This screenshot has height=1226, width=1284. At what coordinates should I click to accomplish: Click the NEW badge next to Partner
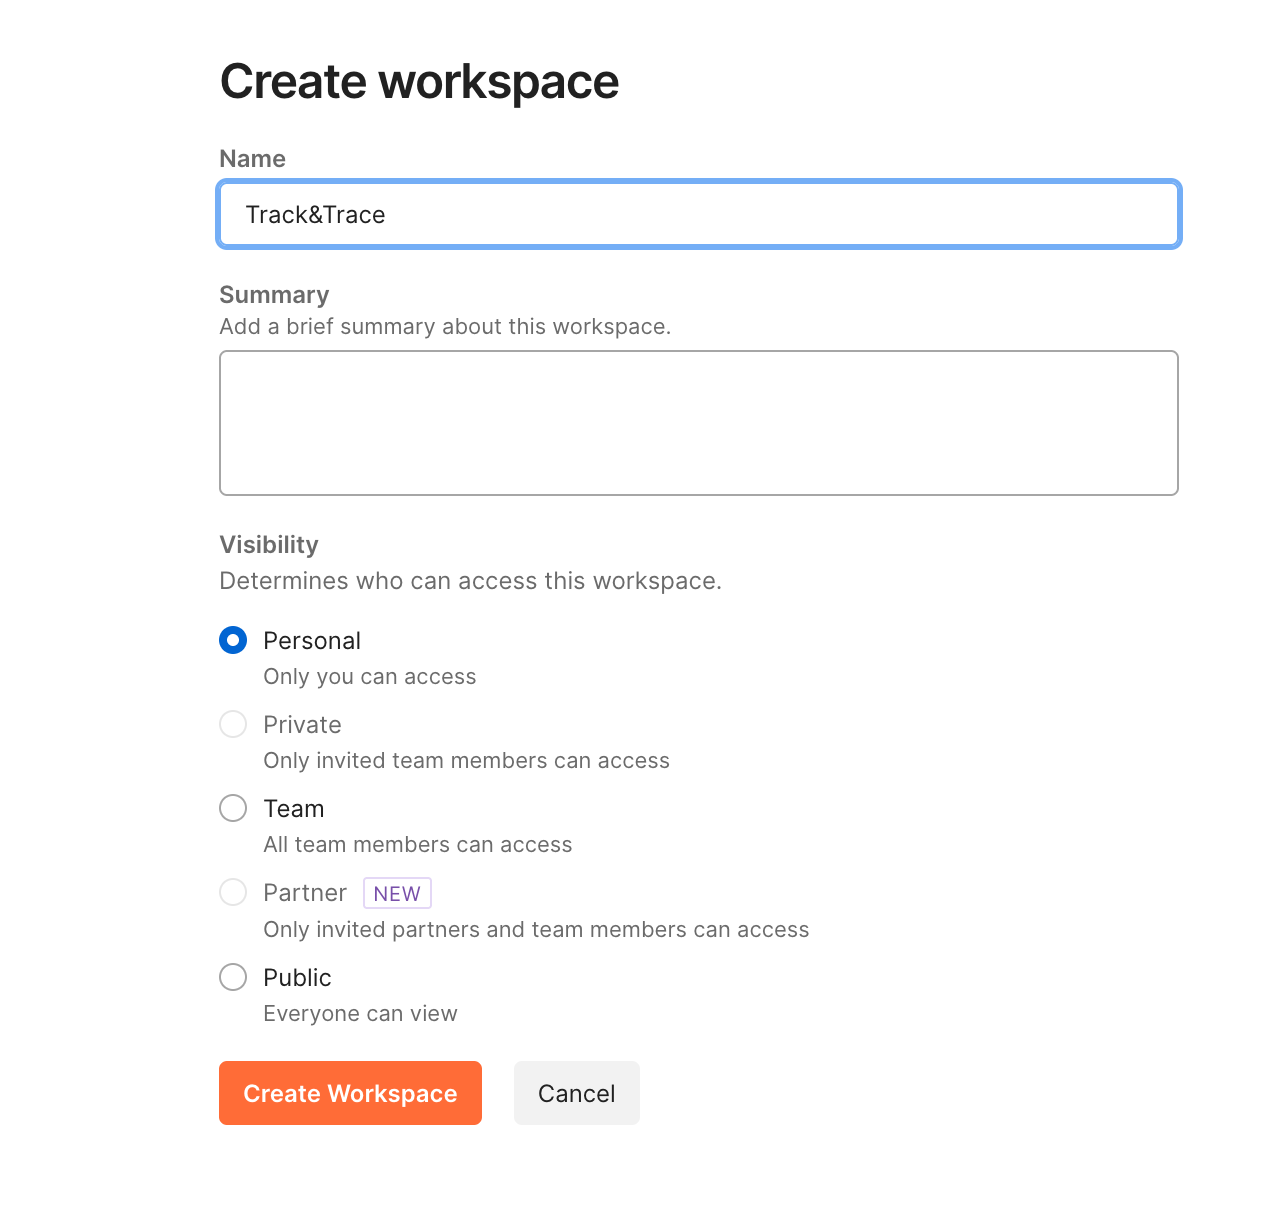(x=397, y=893)
